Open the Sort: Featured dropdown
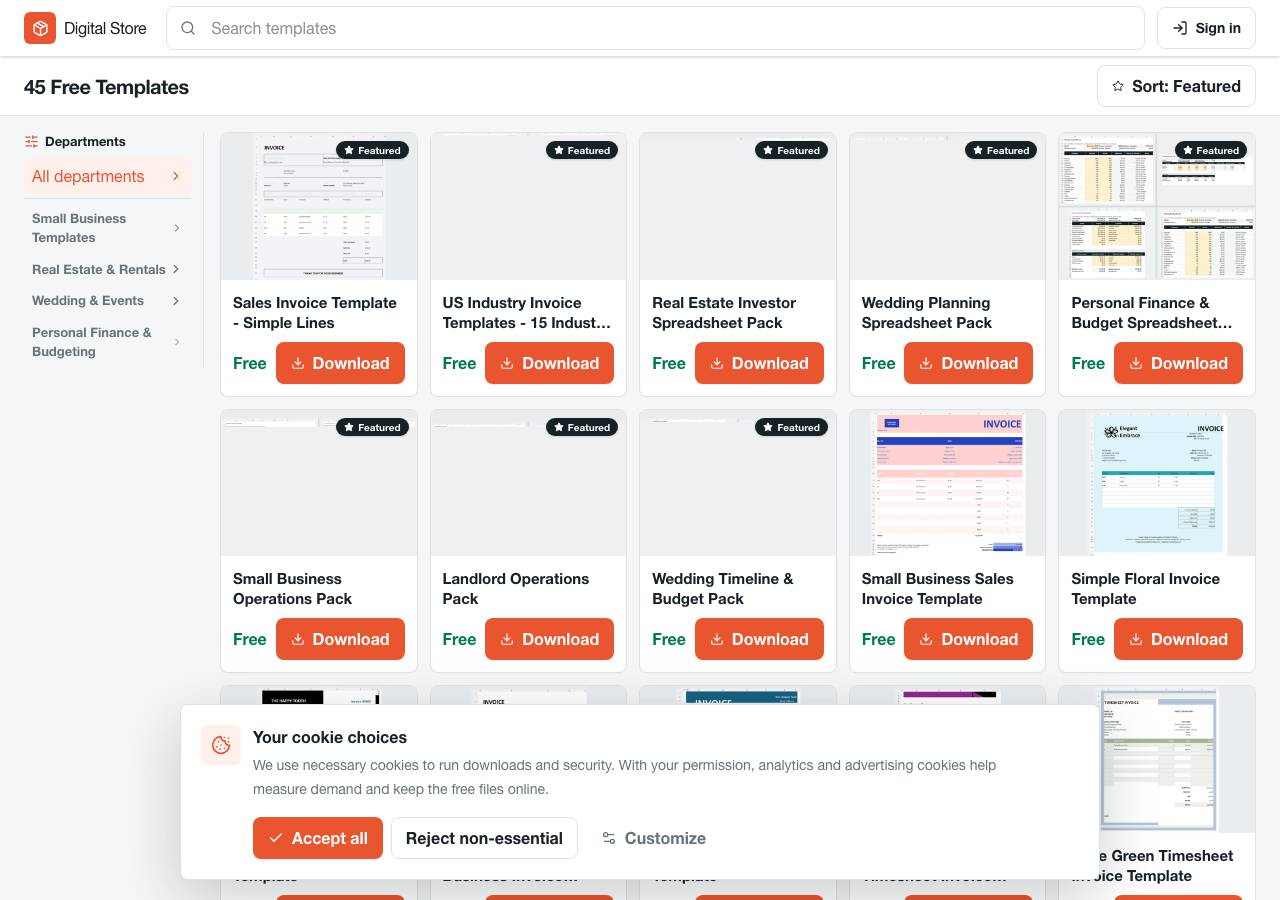1280x900 pixels. (x=1176, y=86)
